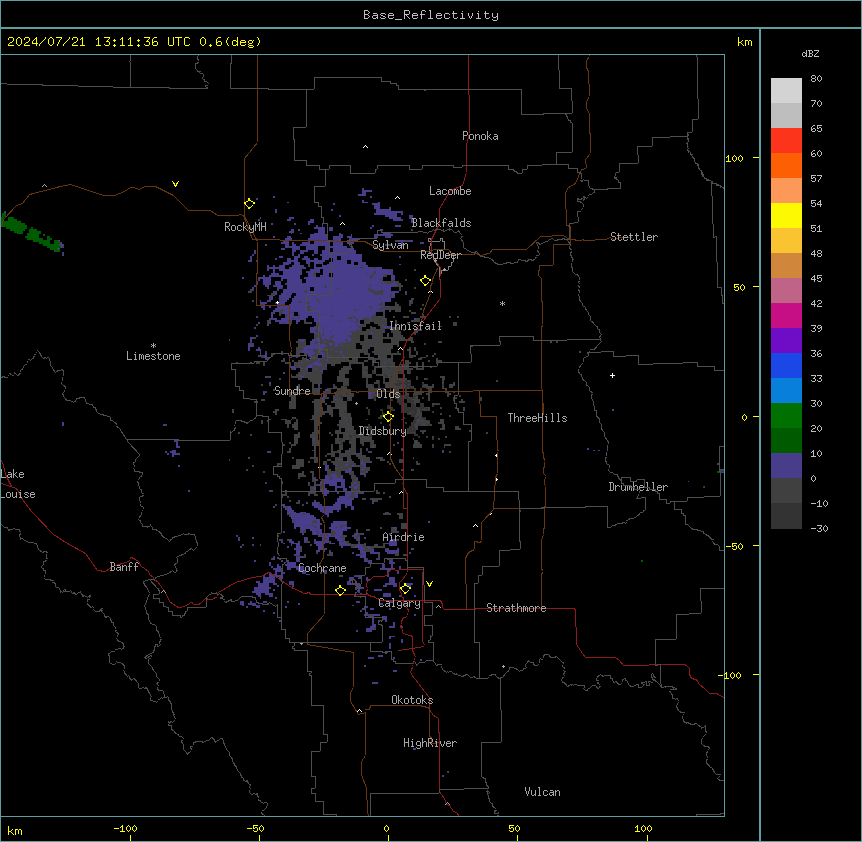862x842 pixels.
Task: Click the Sundre label
Action: click(x=292, y=391)
